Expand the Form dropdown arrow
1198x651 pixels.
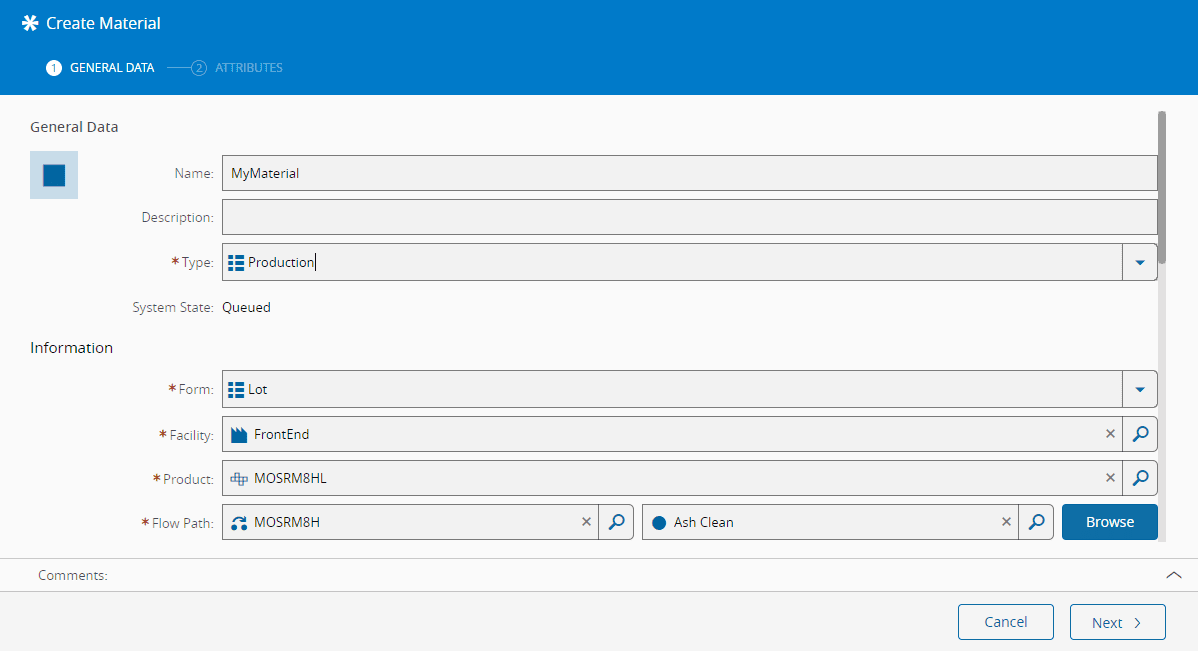[x=1140, y=389]
